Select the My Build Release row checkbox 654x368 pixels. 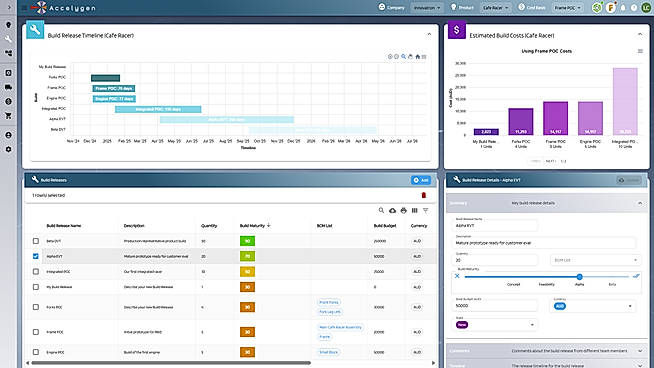(36, 287)
